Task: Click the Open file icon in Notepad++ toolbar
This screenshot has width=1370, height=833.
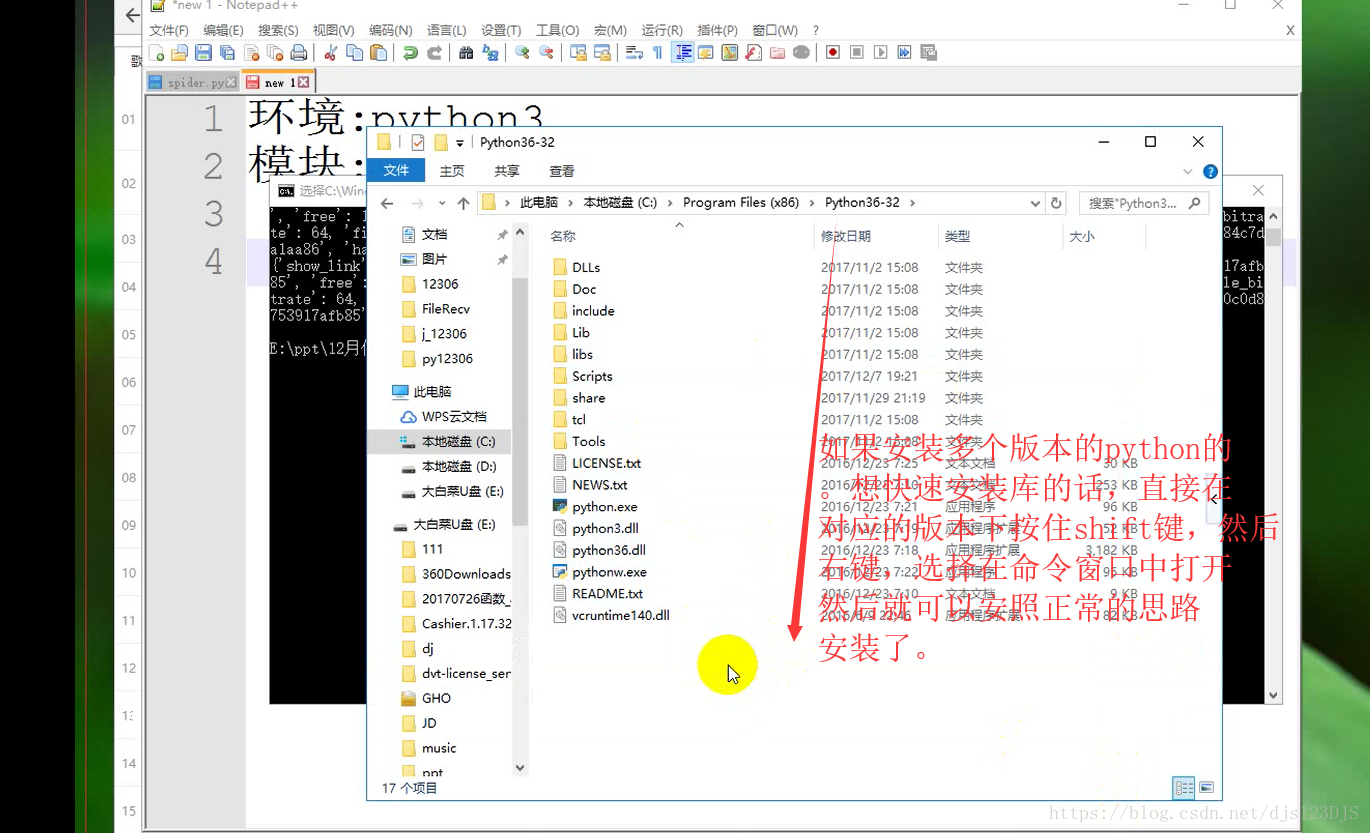Action: click(180, 53)
